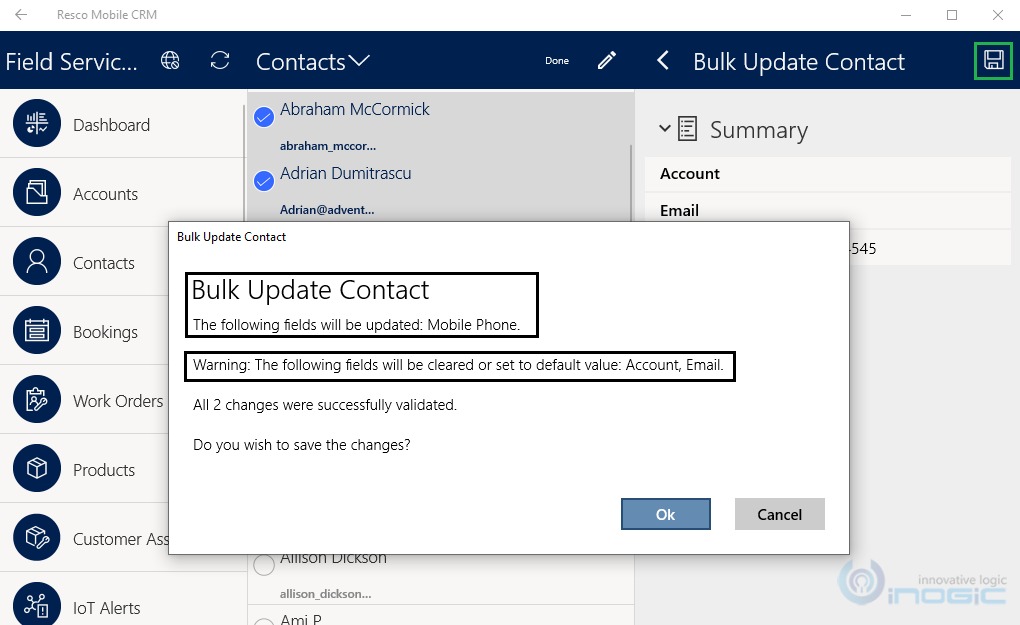Image resolution: width=1020 pixels, height=625 pixels.
Task: Select the Work Orders menu label
Action: click(x=118, y=401)
